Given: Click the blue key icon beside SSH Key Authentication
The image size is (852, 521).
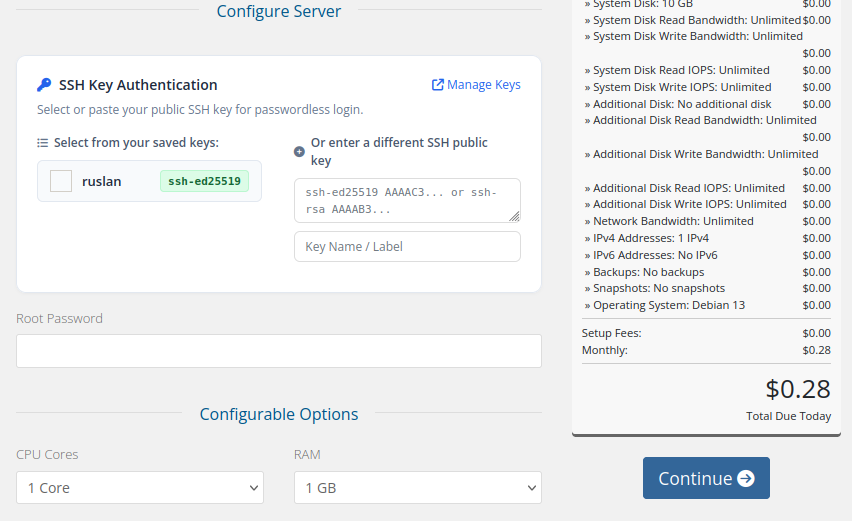Looking at the screenshot, I should click(x=44, y=85).
